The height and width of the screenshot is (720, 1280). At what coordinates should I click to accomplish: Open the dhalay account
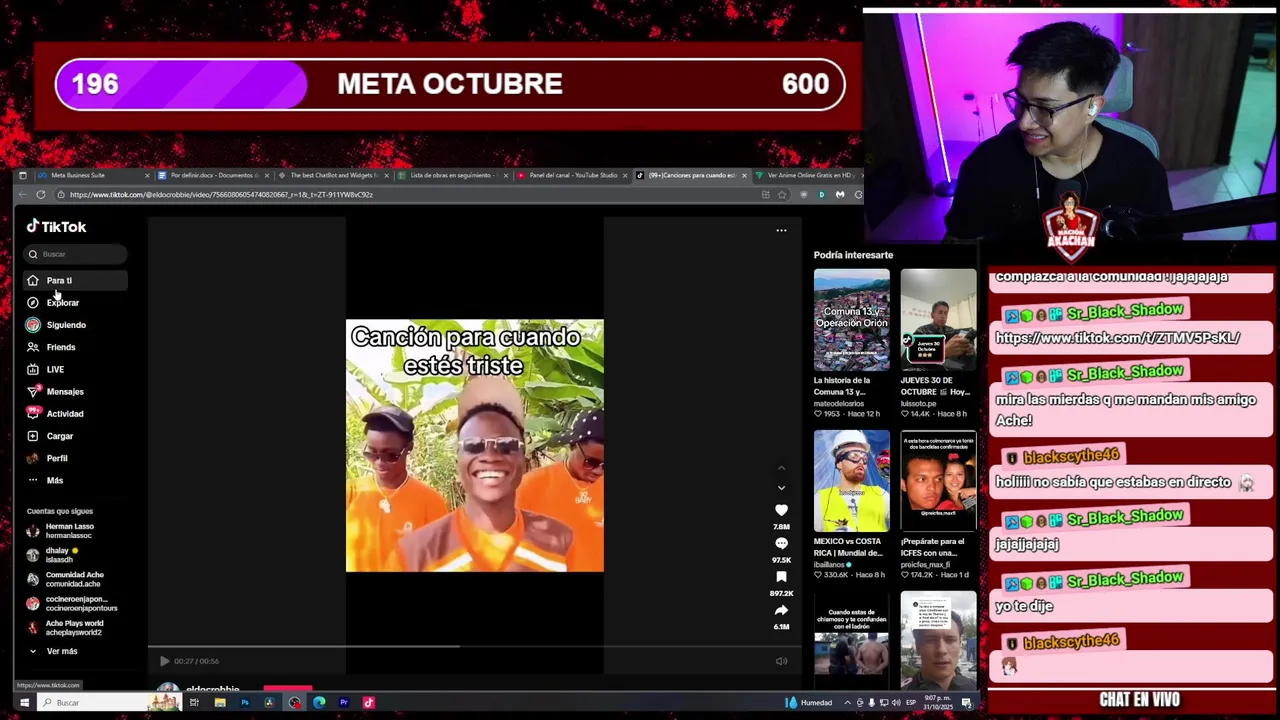[75, 555]
